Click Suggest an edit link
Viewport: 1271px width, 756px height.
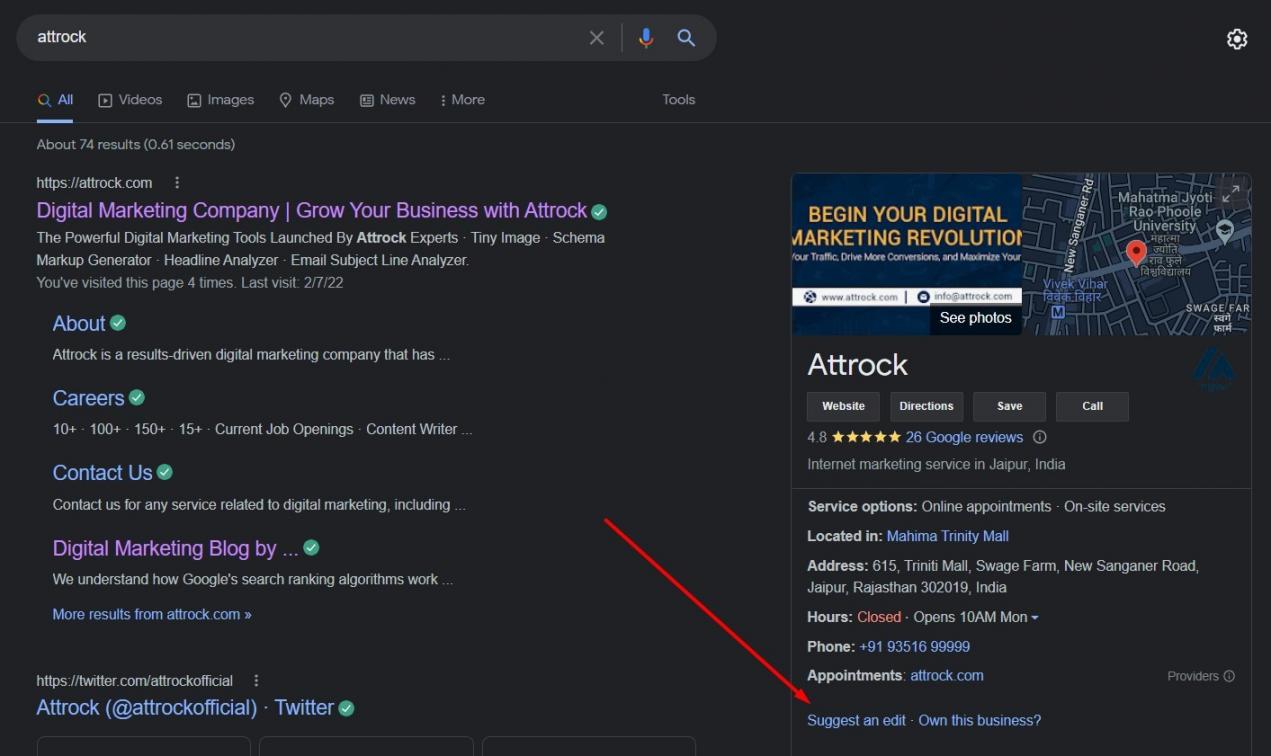(856, 720)
